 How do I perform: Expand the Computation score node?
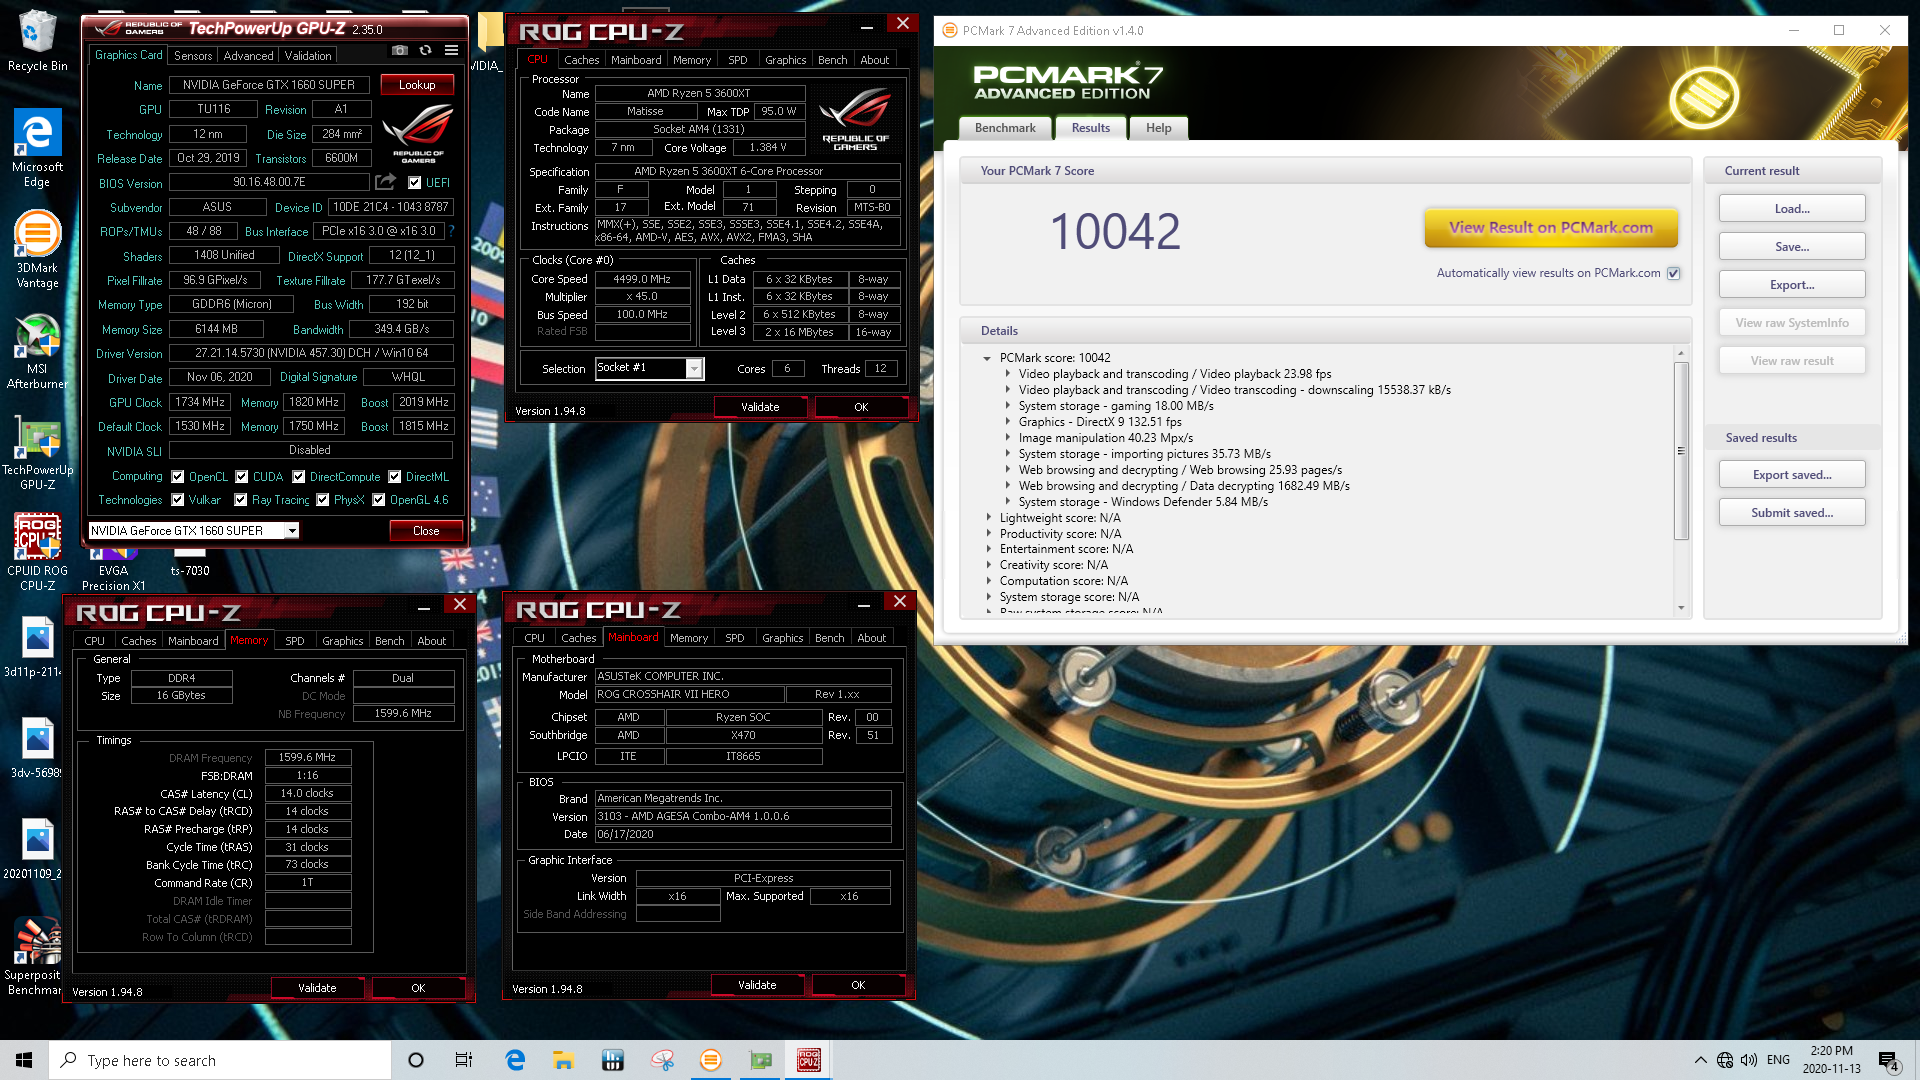click(x=989, y=581)
